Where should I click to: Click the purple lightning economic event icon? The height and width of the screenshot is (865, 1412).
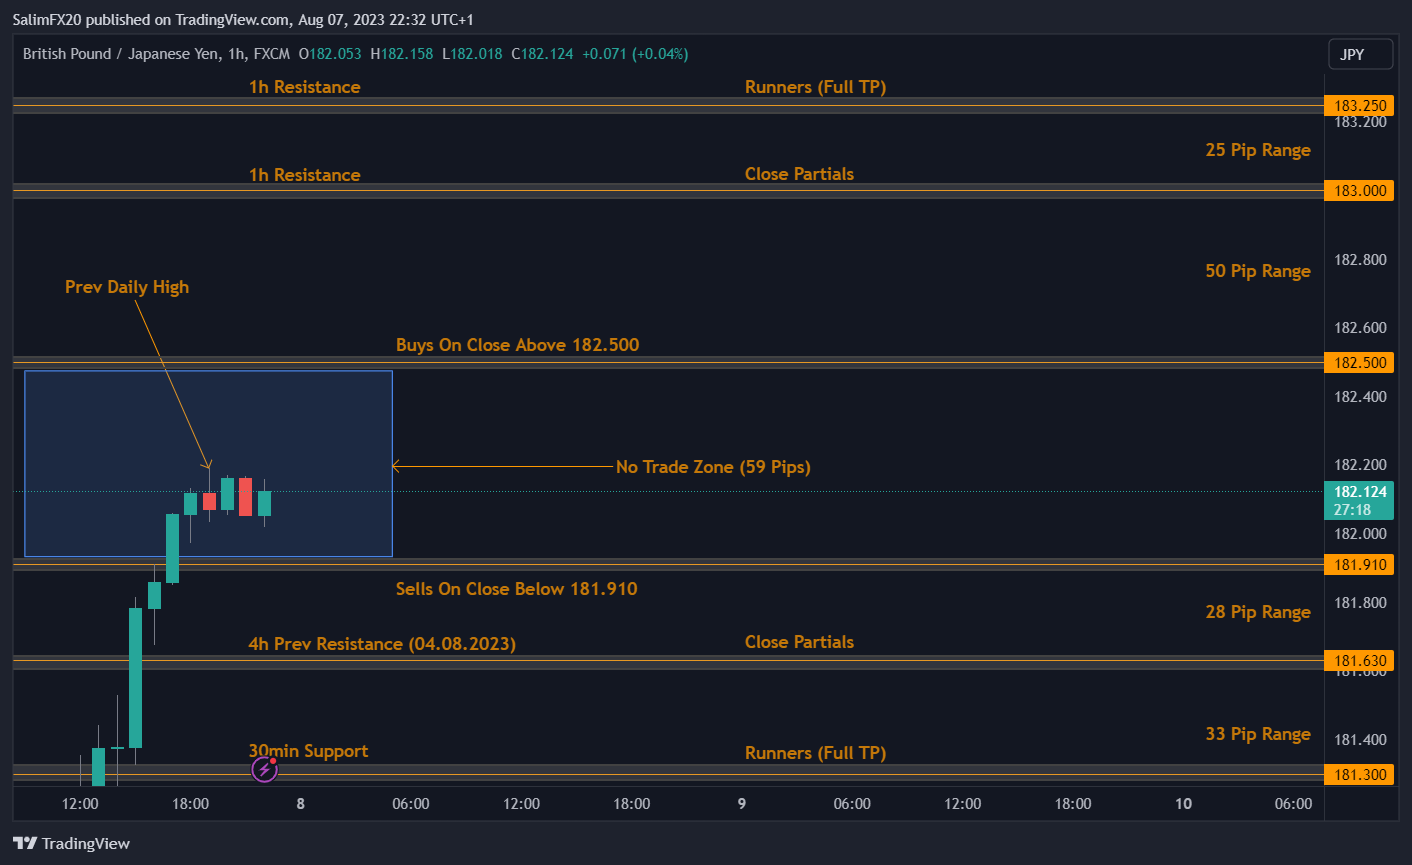pyautogui.click(x=264, y=769)
